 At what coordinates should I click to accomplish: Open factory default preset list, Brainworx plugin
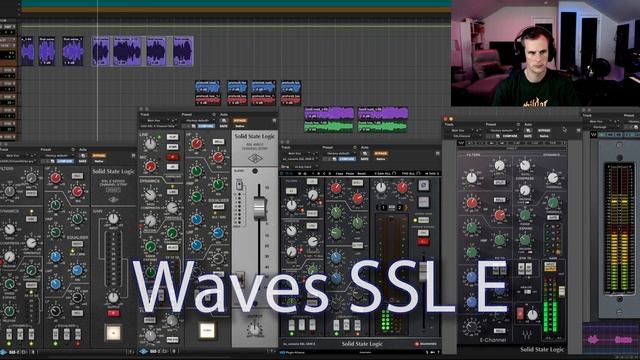point(341,153)
